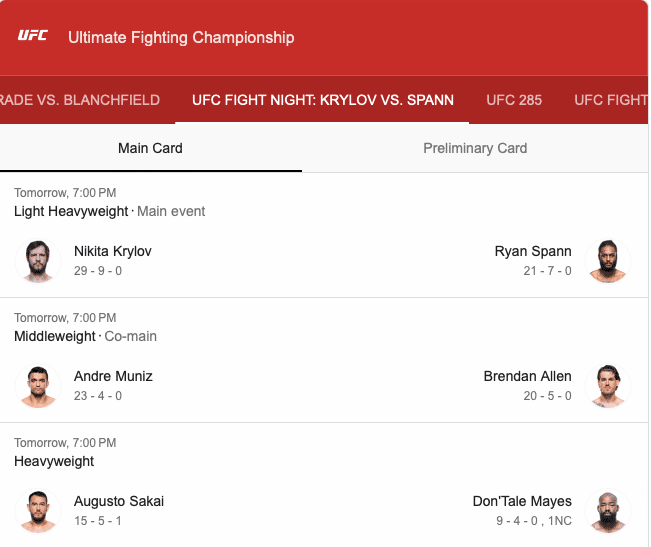Click the Ultimate Fighting Championship header title

181,37
